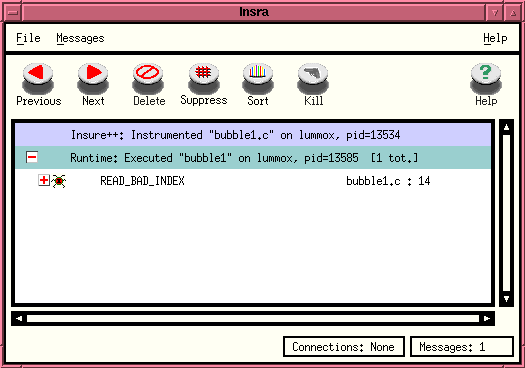
Task: Click the horizontal scrollbar left arrow
Action: tap(19, 318)
